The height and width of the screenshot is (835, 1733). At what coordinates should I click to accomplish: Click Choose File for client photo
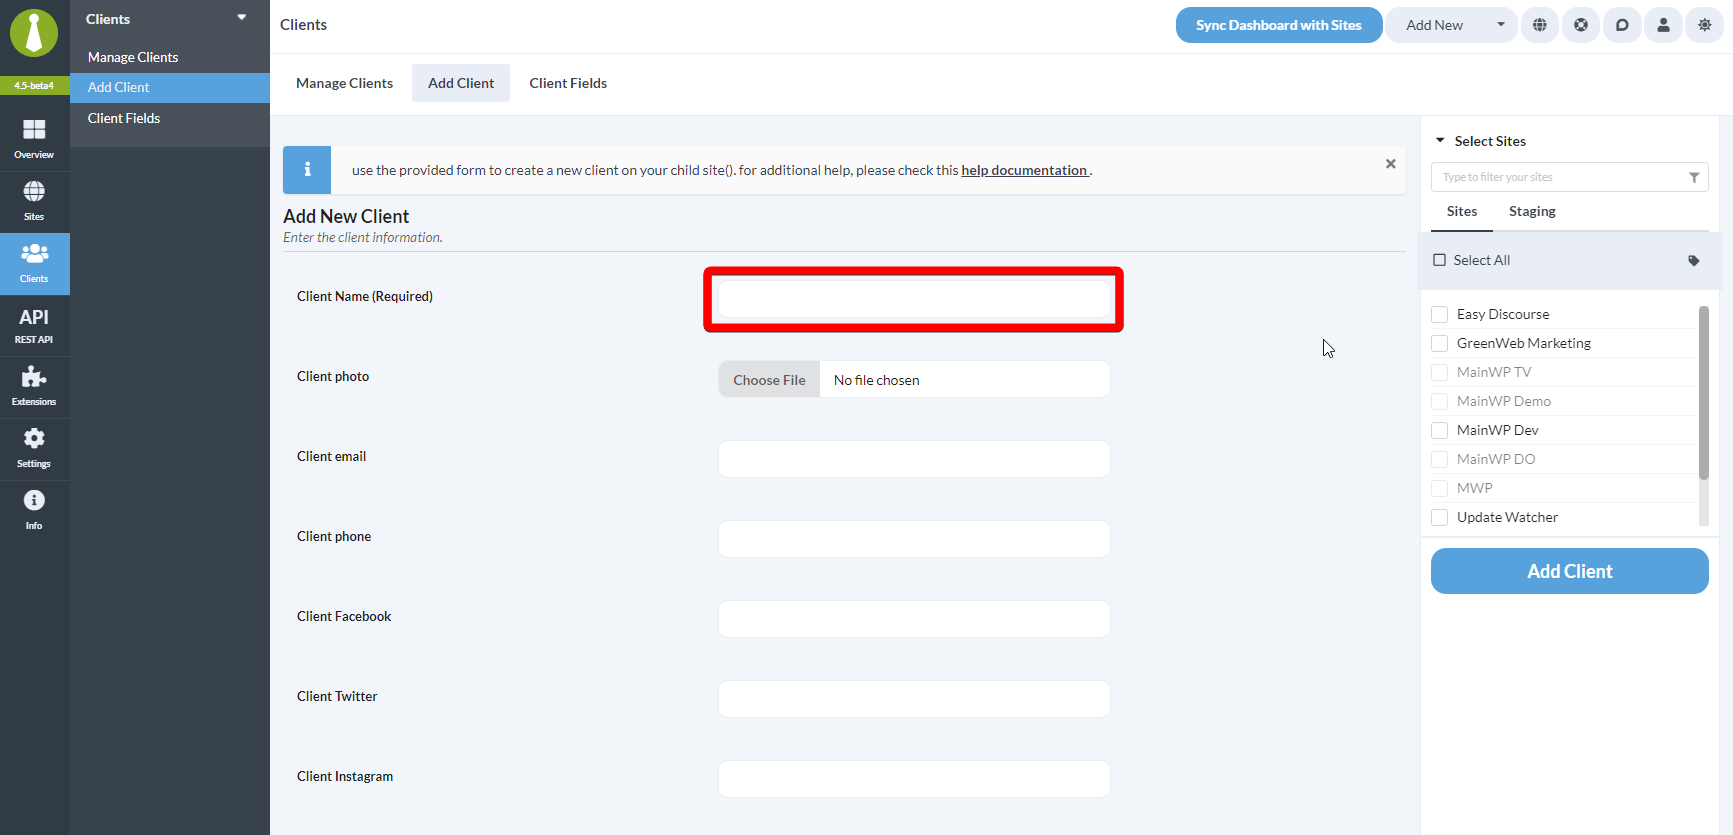(x=769, y=380)
